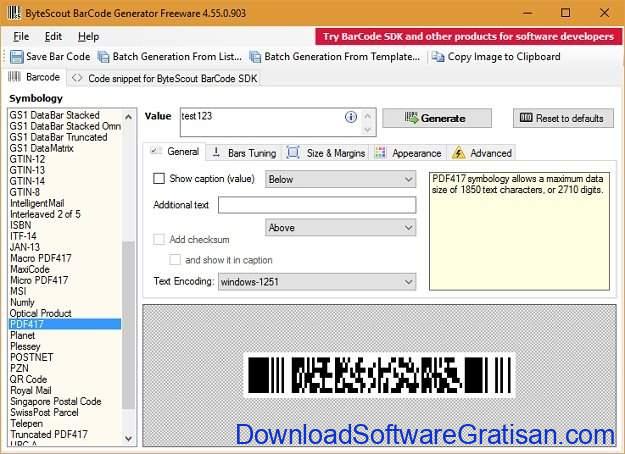Screen dimensions: 625x454
Task: Toggle the Show caption (value) checkbox
Action: pyautogui.click(x=159, y=178)
